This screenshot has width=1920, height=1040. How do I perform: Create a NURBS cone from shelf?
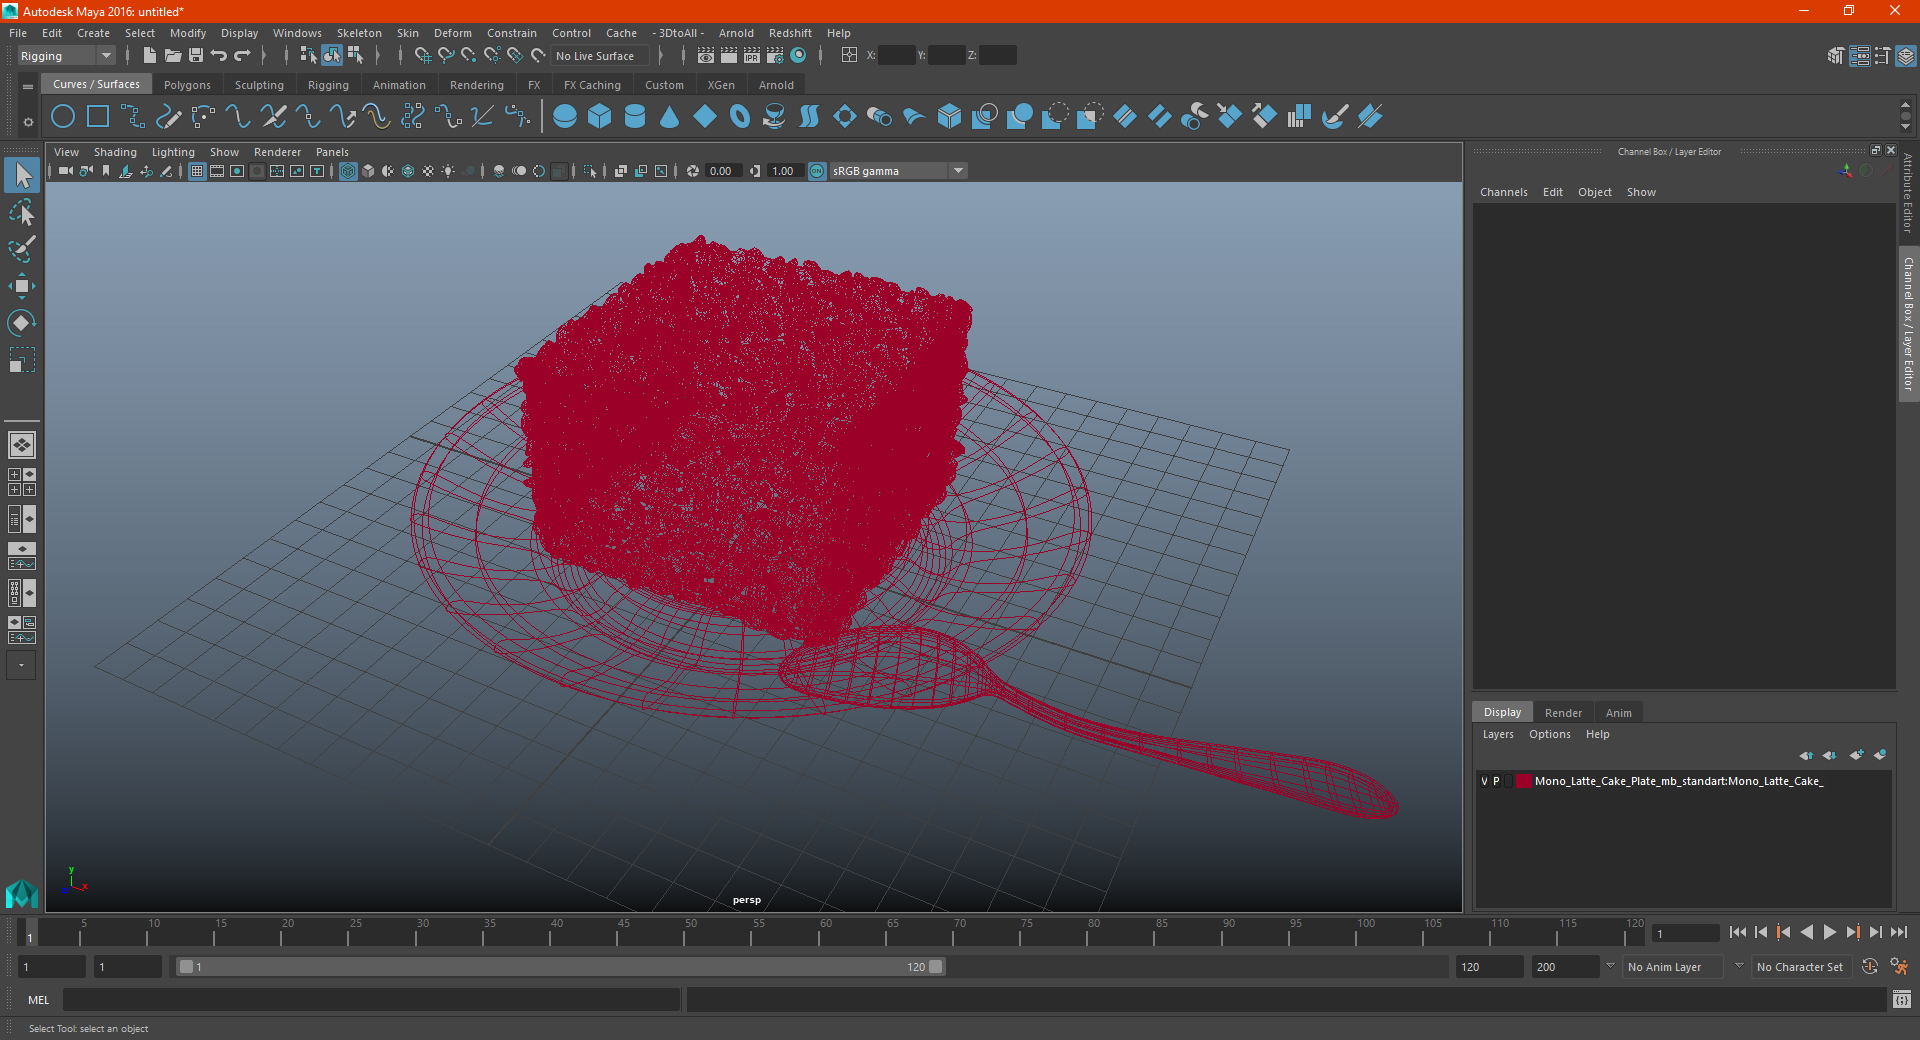pyautogui.click(x=670, y=117)
